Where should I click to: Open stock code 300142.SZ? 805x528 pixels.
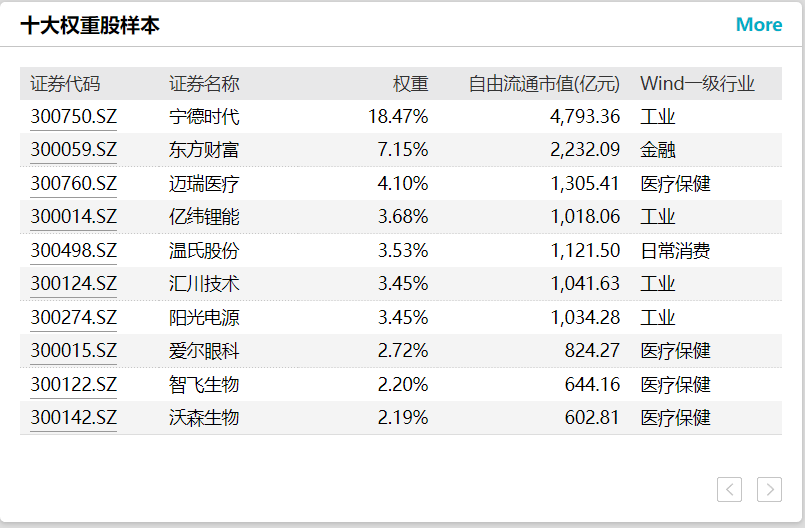point(73,418)
